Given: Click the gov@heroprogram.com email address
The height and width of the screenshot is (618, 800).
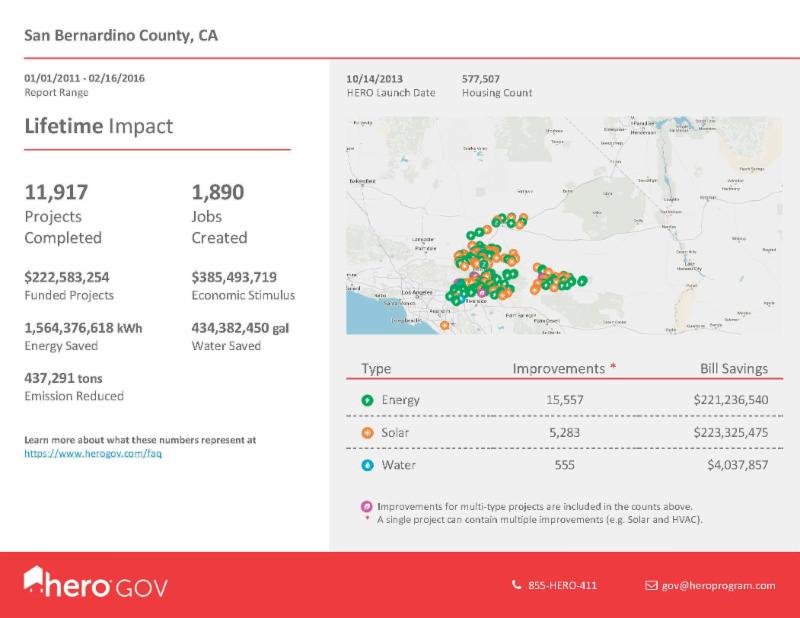Looking at the screenshot, I should pyautogui.click(x=718, y=585).
